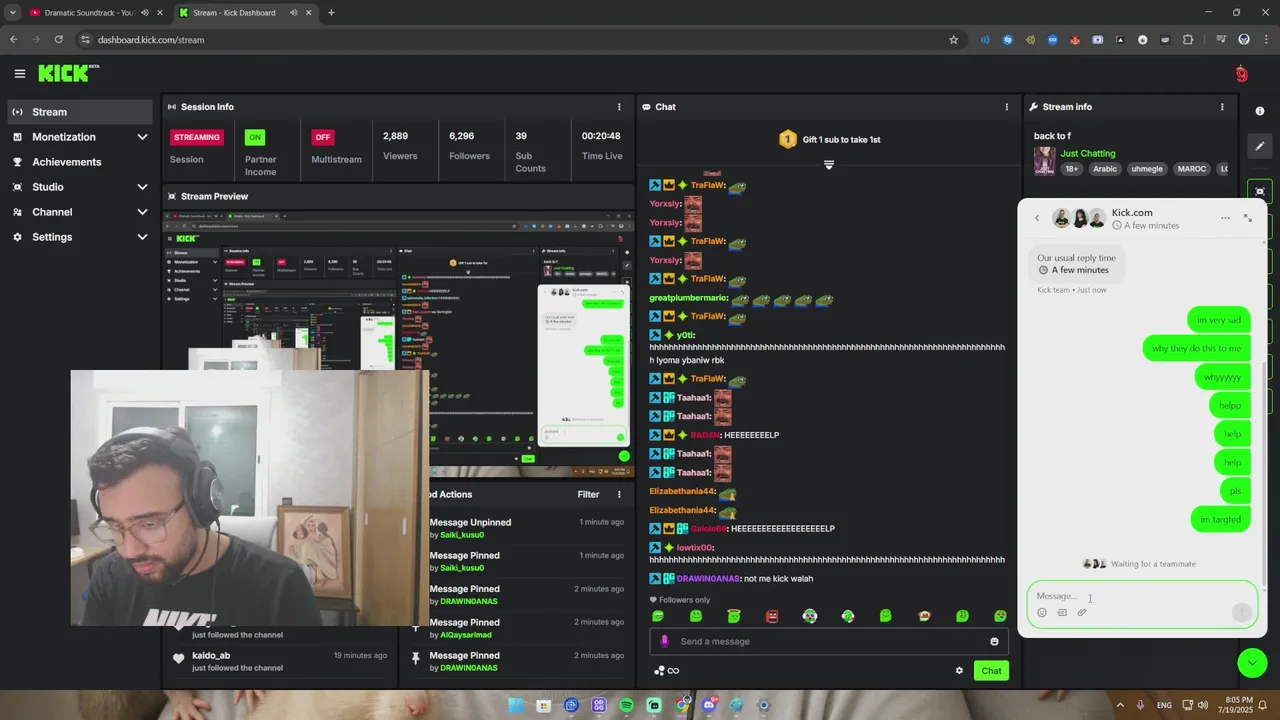Screen dimensions: 1280x720
Task: Show hidden system tray icons
Action: click(x=1119, y=705)
